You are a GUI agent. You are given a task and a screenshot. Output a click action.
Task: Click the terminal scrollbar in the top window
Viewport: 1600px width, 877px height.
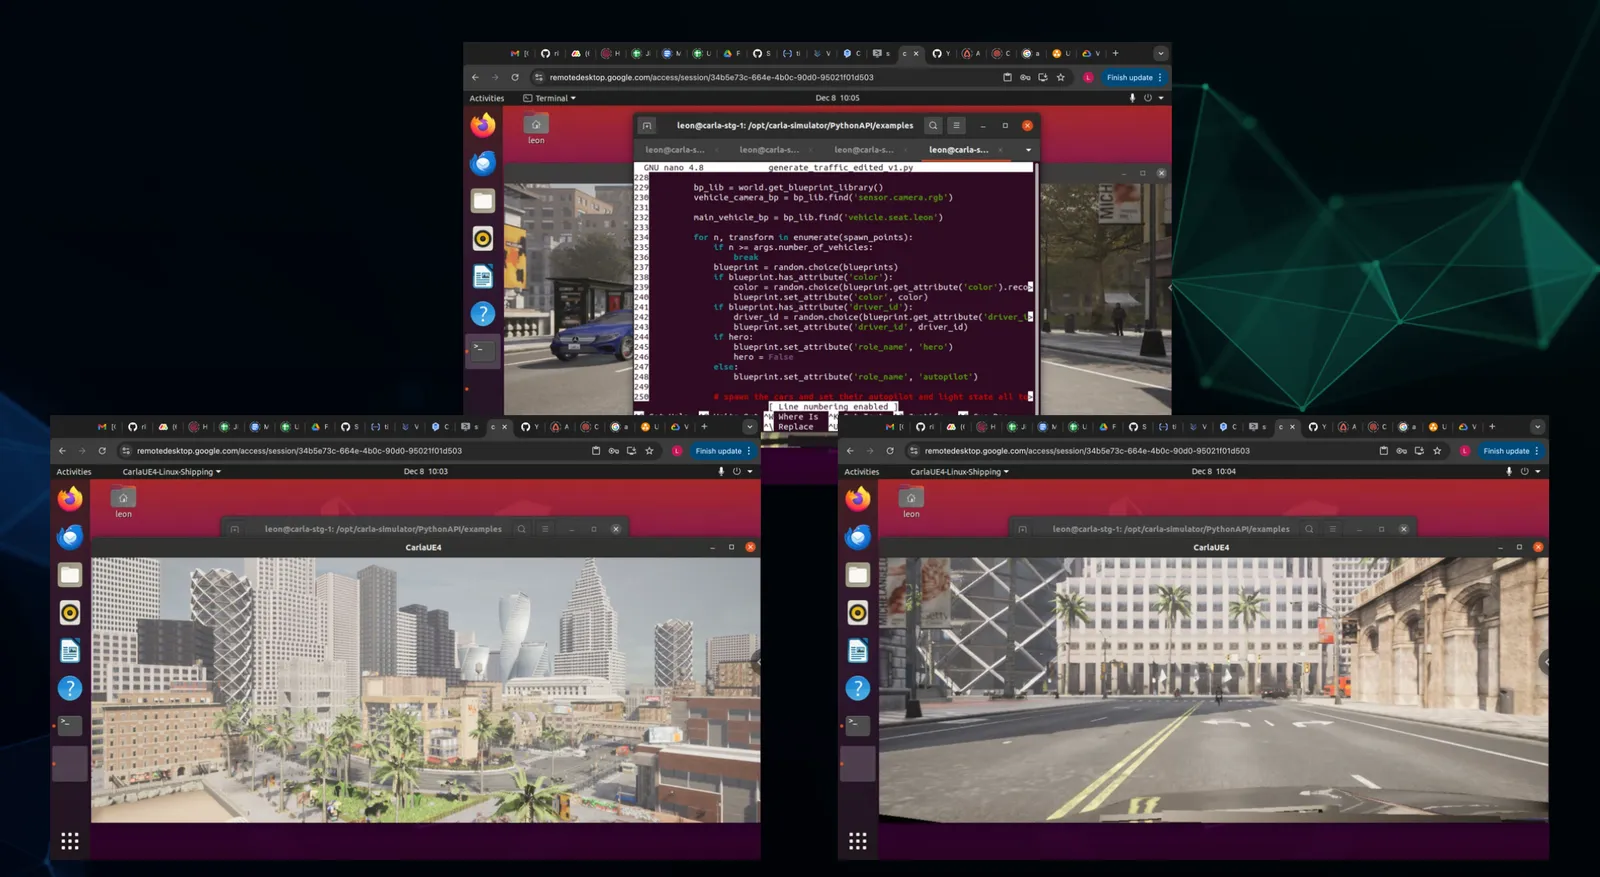click(x=1037, y=287)
